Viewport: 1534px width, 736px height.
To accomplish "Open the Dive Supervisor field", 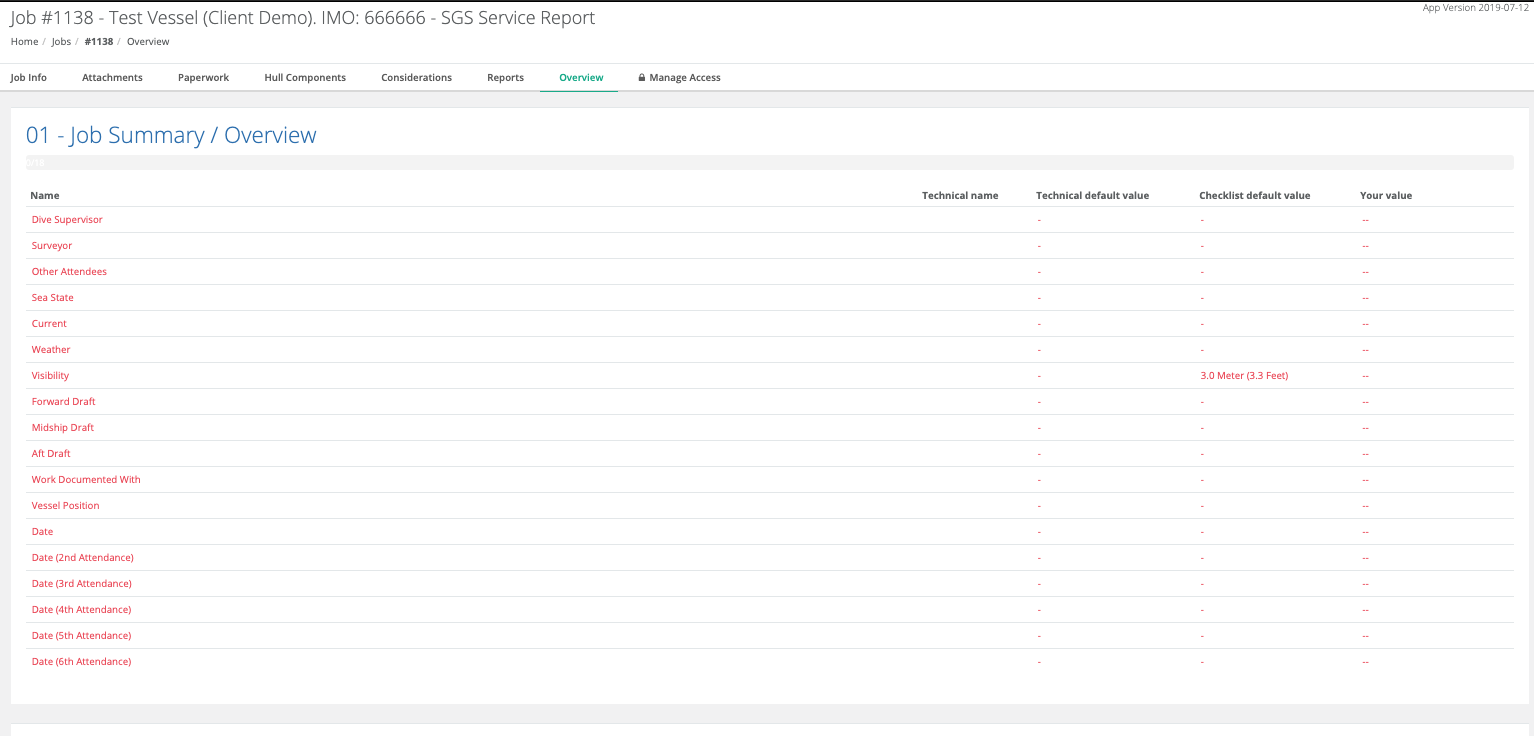I will point(67,219).
